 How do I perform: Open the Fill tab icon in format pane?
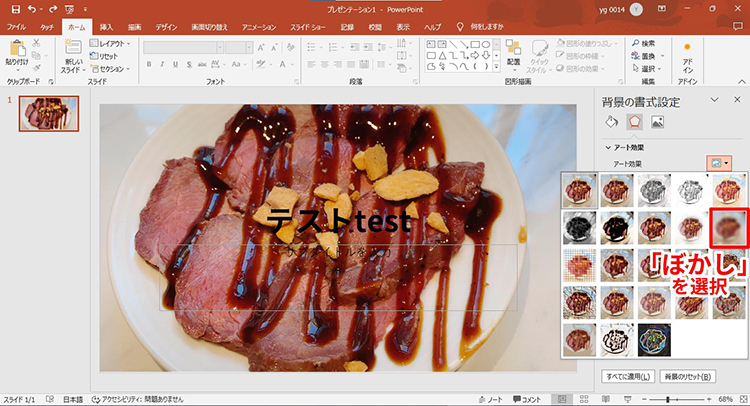tap(612, 122)
